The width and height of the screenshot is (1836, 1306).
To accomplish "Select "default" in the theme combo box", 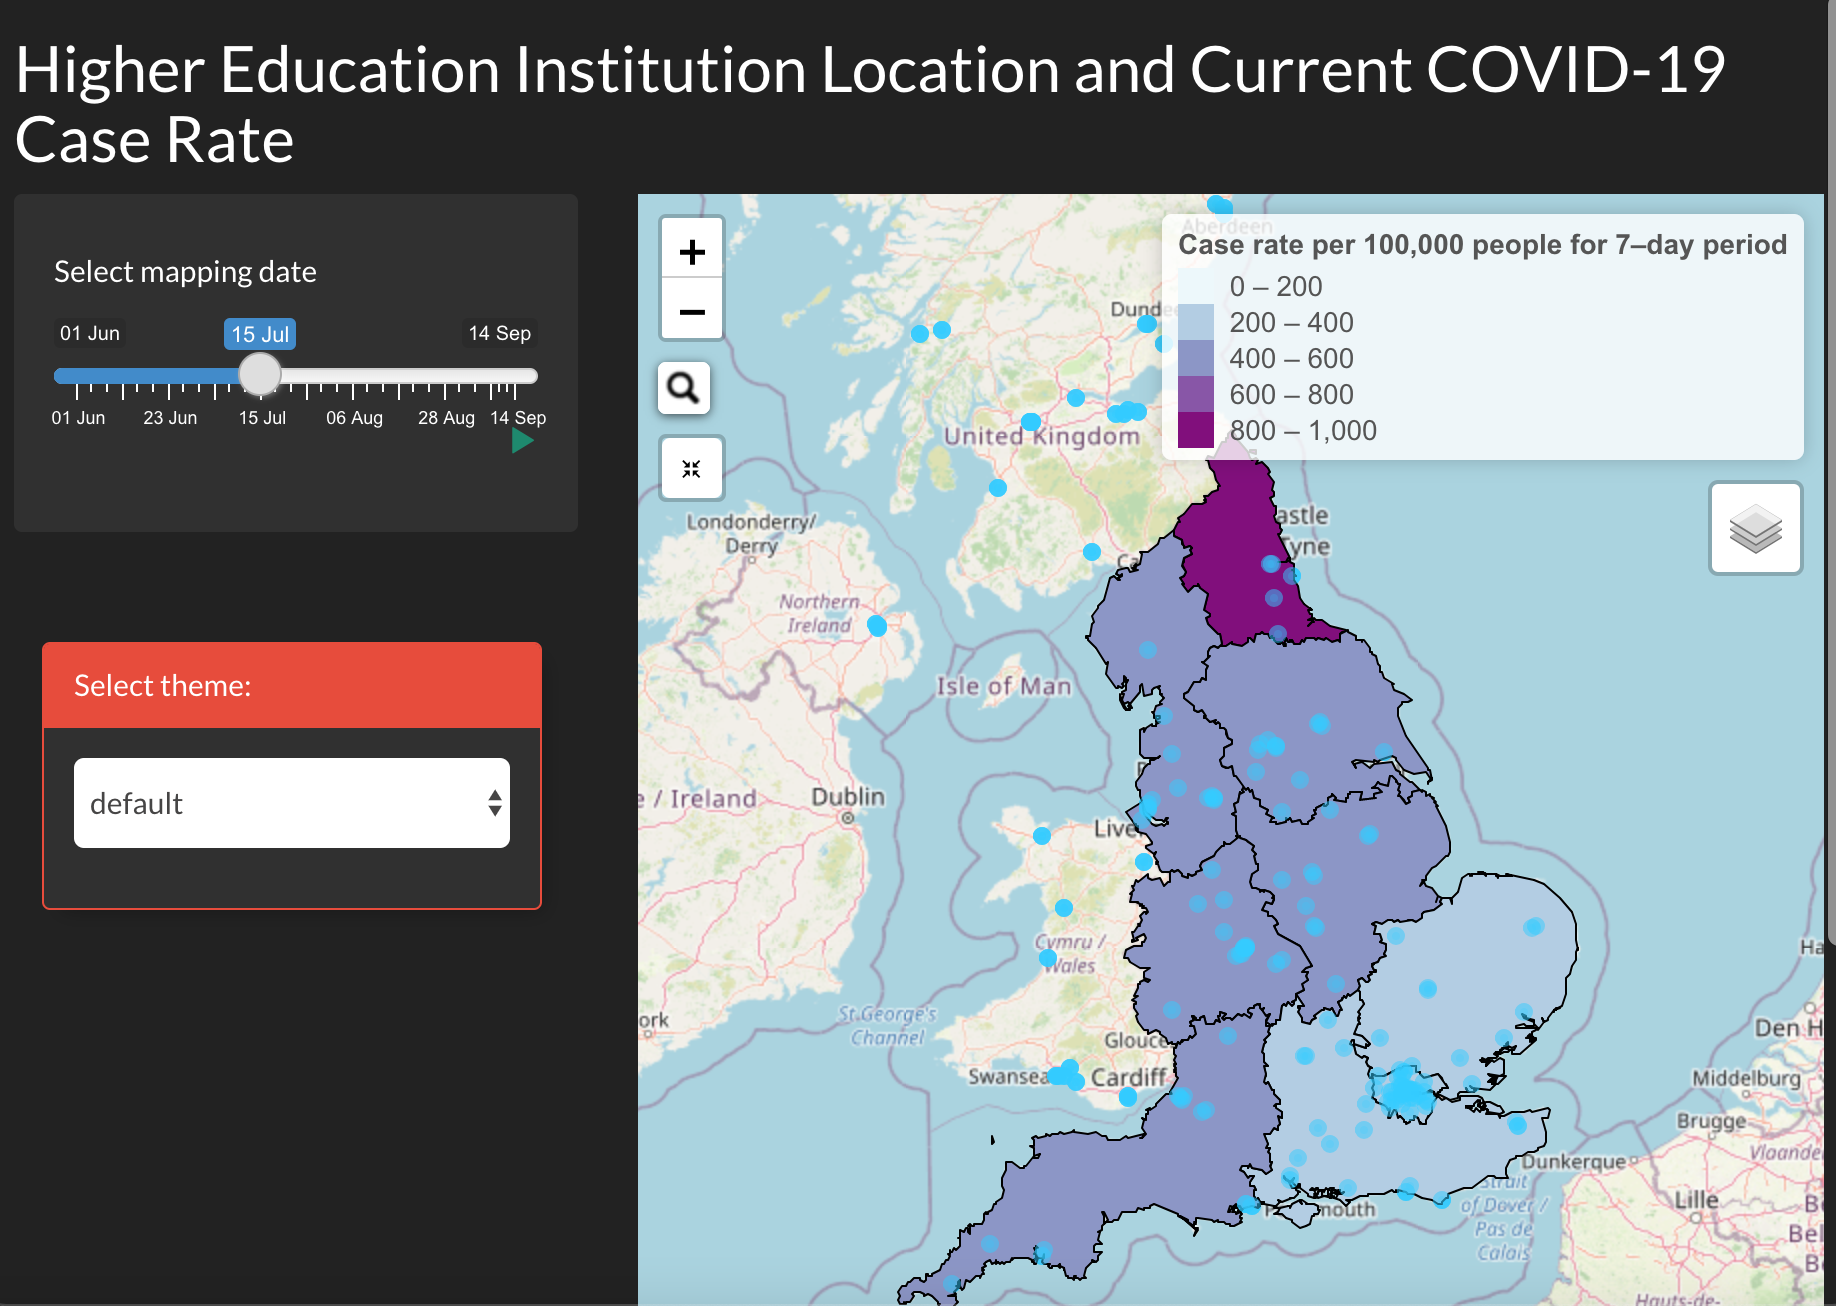I will point(290,803).
